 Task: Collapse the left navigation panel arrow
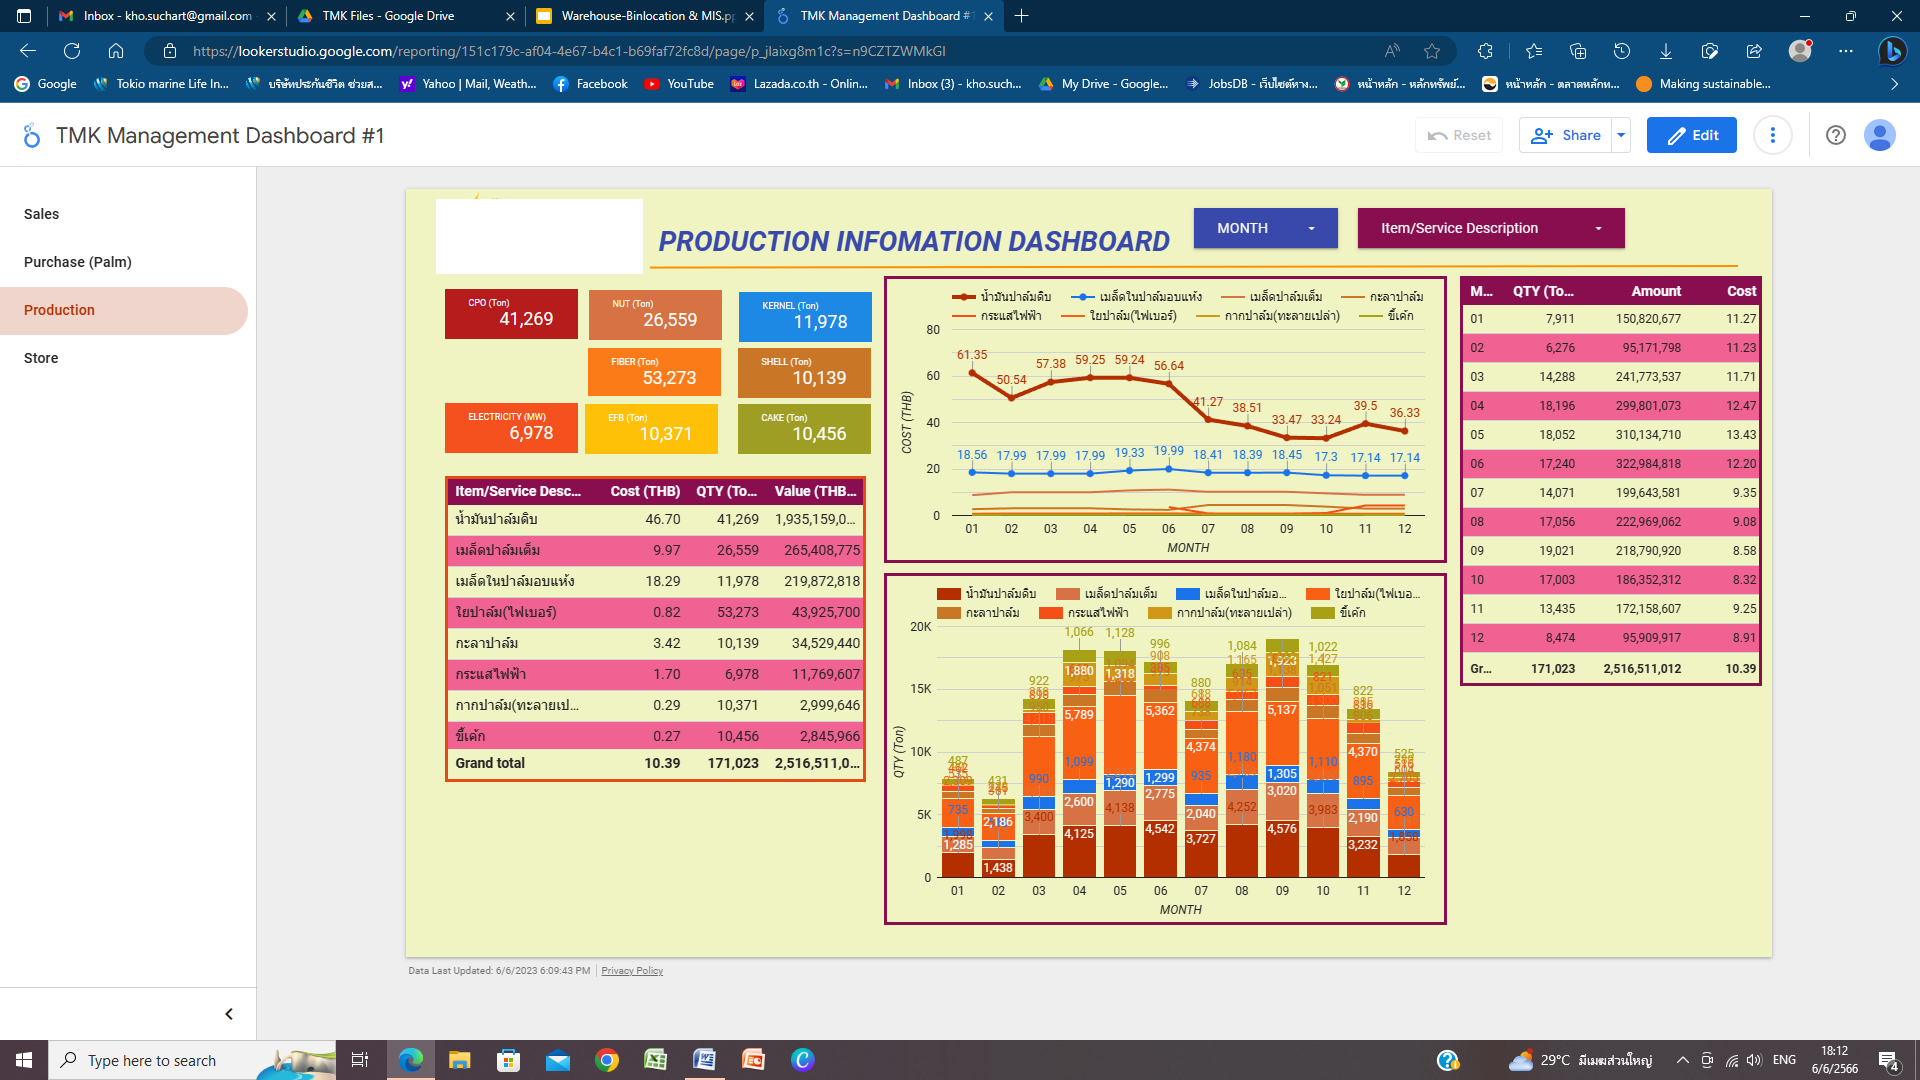click(229, 1014)
